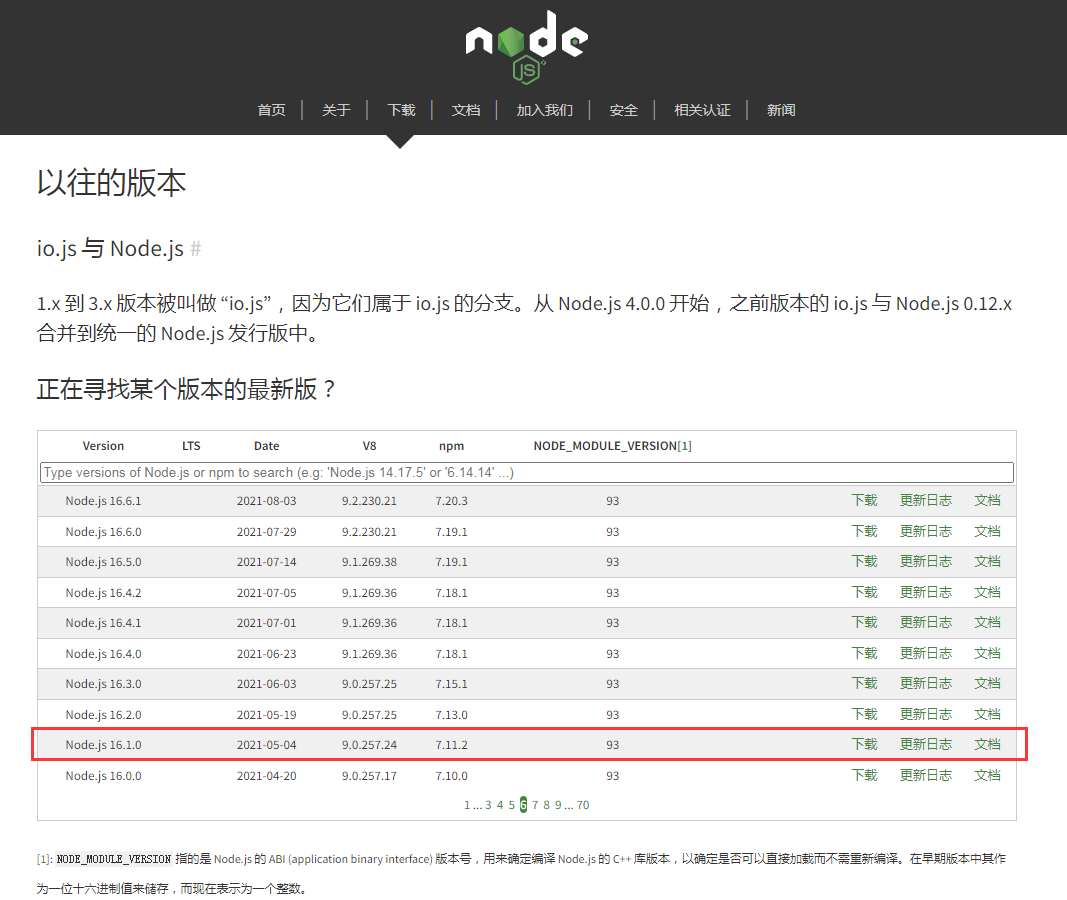The image size is (1067, 900).
Task: Select npm value 7.20.3
Action: (451, 501)
